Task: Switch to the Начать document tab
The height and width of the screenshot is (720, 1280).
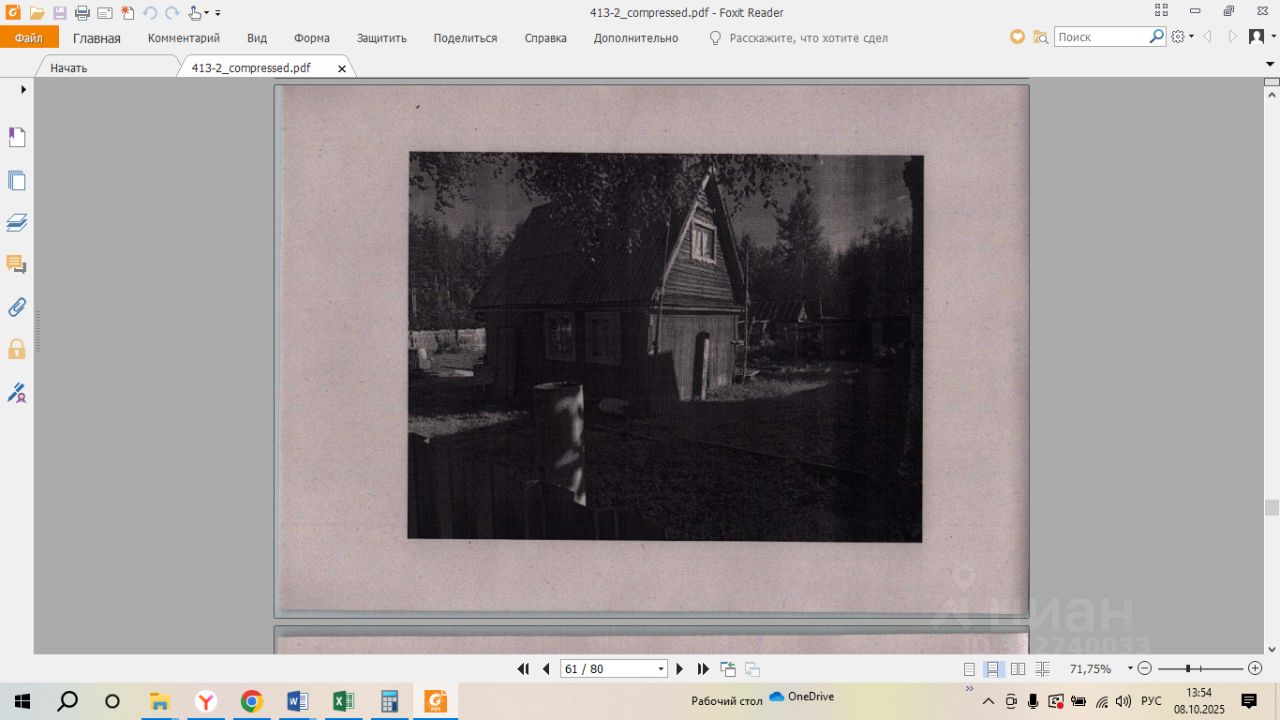Action: coord(69,68)
